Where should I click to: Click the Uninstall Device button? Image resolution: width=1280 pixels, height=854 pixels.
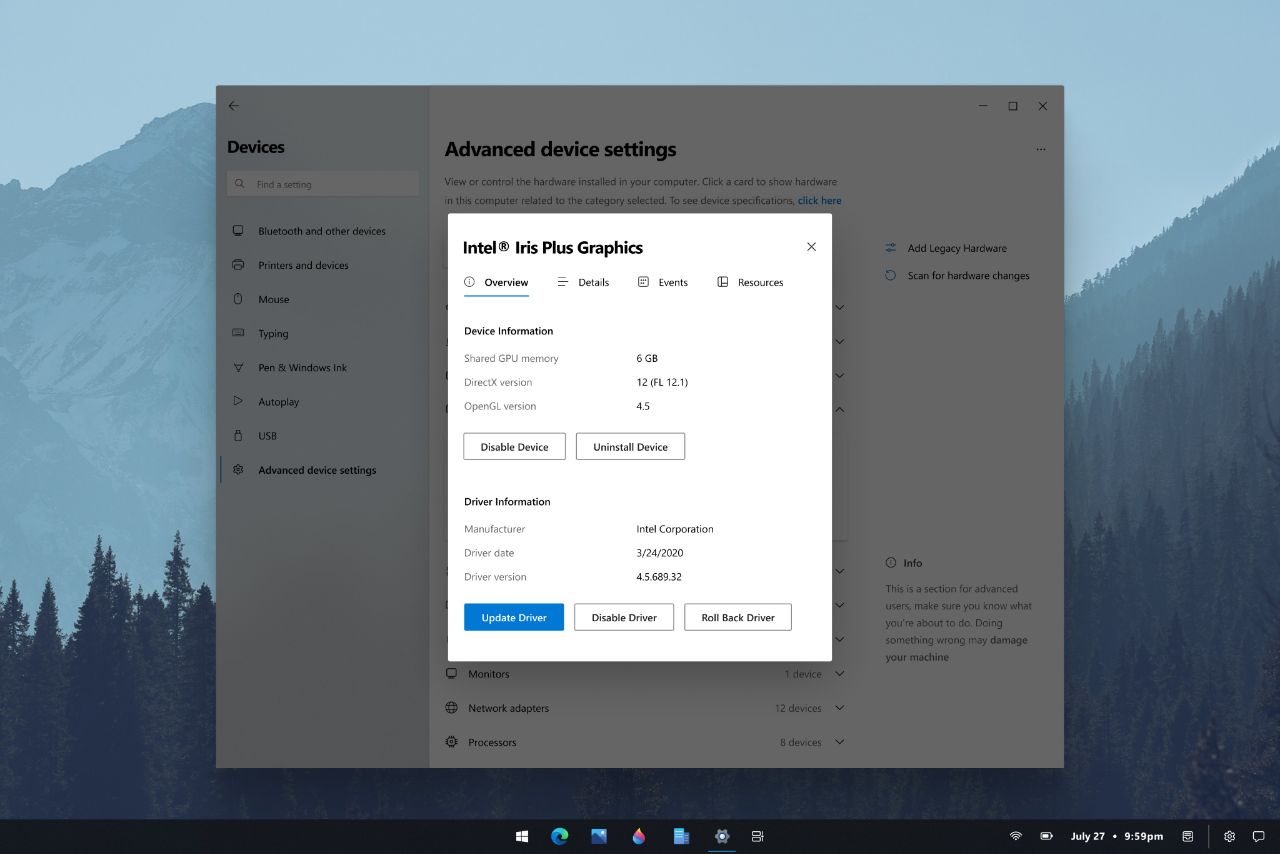coord(630,447)
